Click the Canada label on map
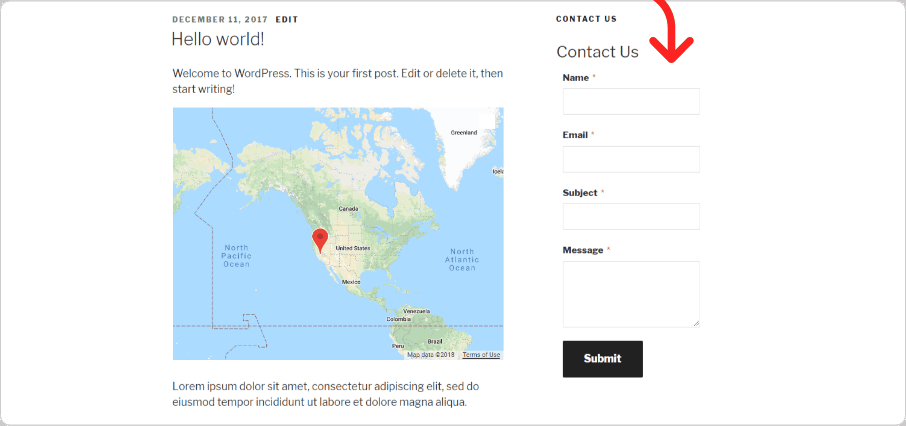This screenshot has height=426, width=906. (348, 208)
